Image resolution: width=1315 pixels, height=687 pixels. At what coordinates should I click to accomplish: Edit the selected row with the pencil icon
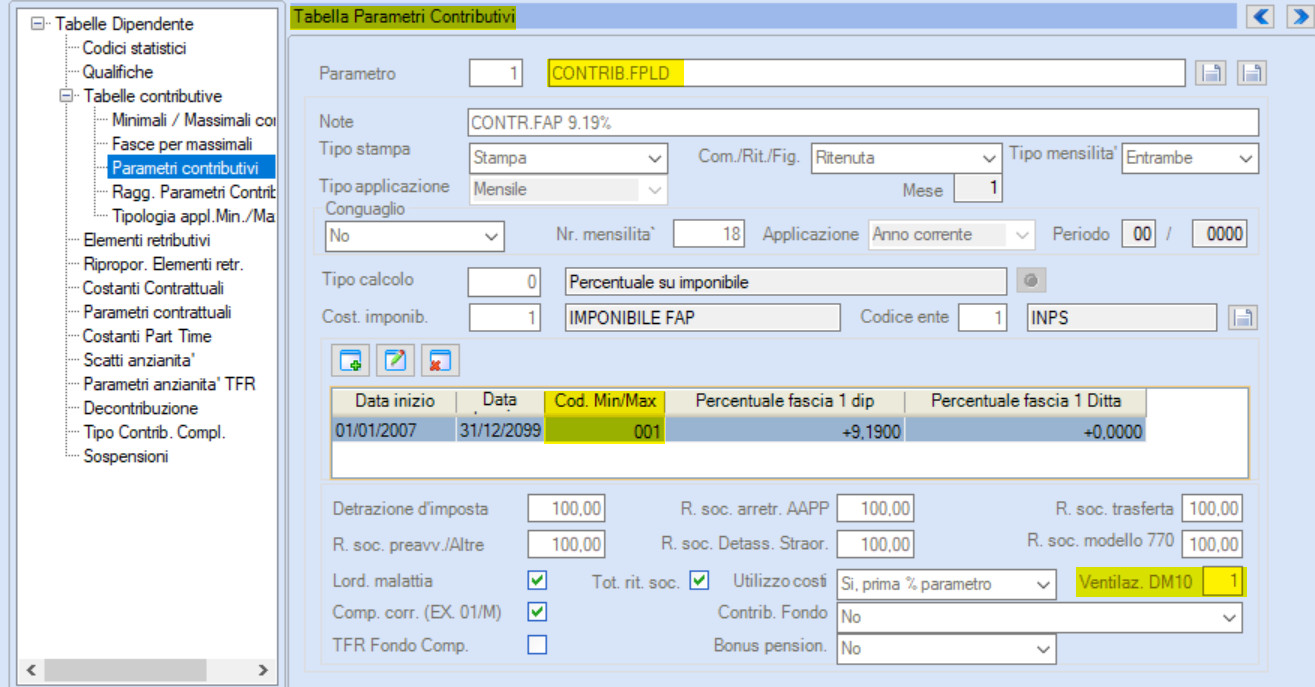(x=396, y=361)
